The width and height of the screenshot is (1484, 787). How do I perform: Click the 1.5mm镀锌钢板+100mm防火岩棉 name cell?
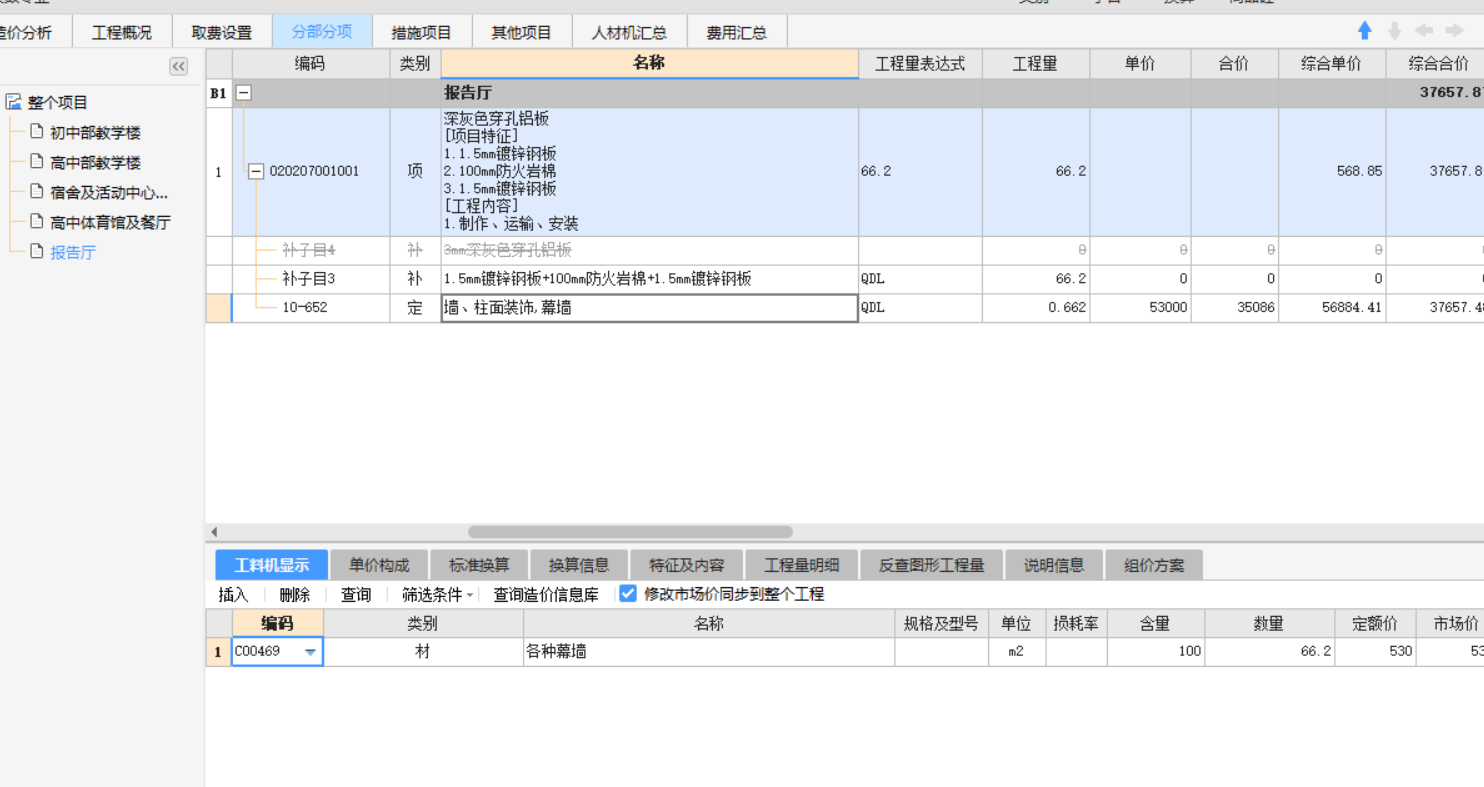pyautogui.click(x=649, y=279)
